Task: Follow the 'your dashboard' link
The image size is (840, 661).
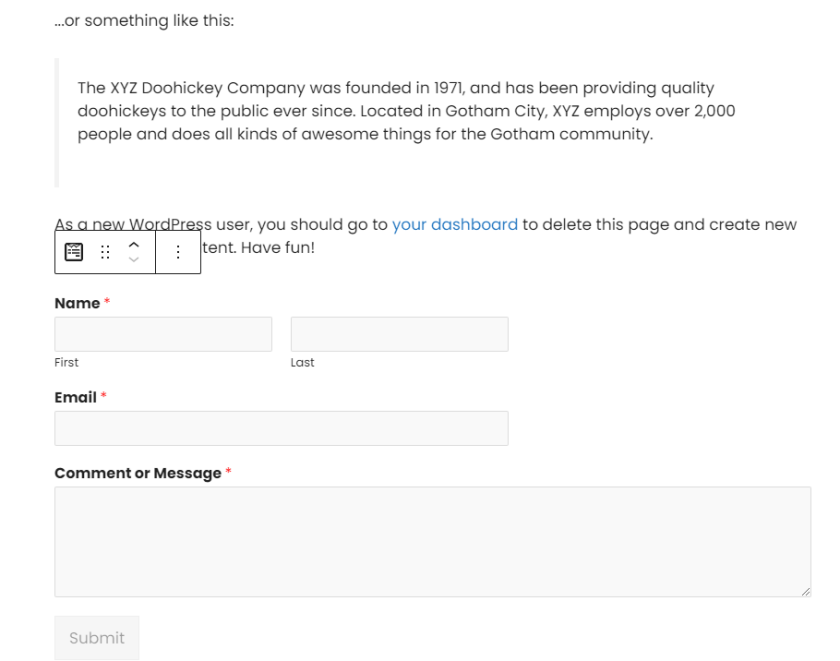Action: point(455,224)
